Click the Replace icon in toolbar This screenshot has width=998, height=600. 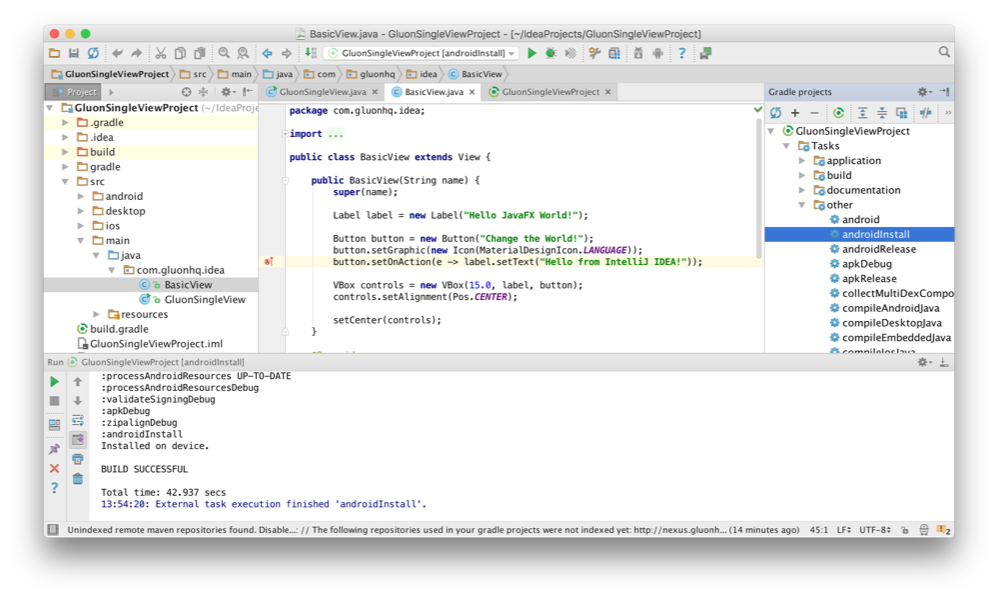[243, 53]
